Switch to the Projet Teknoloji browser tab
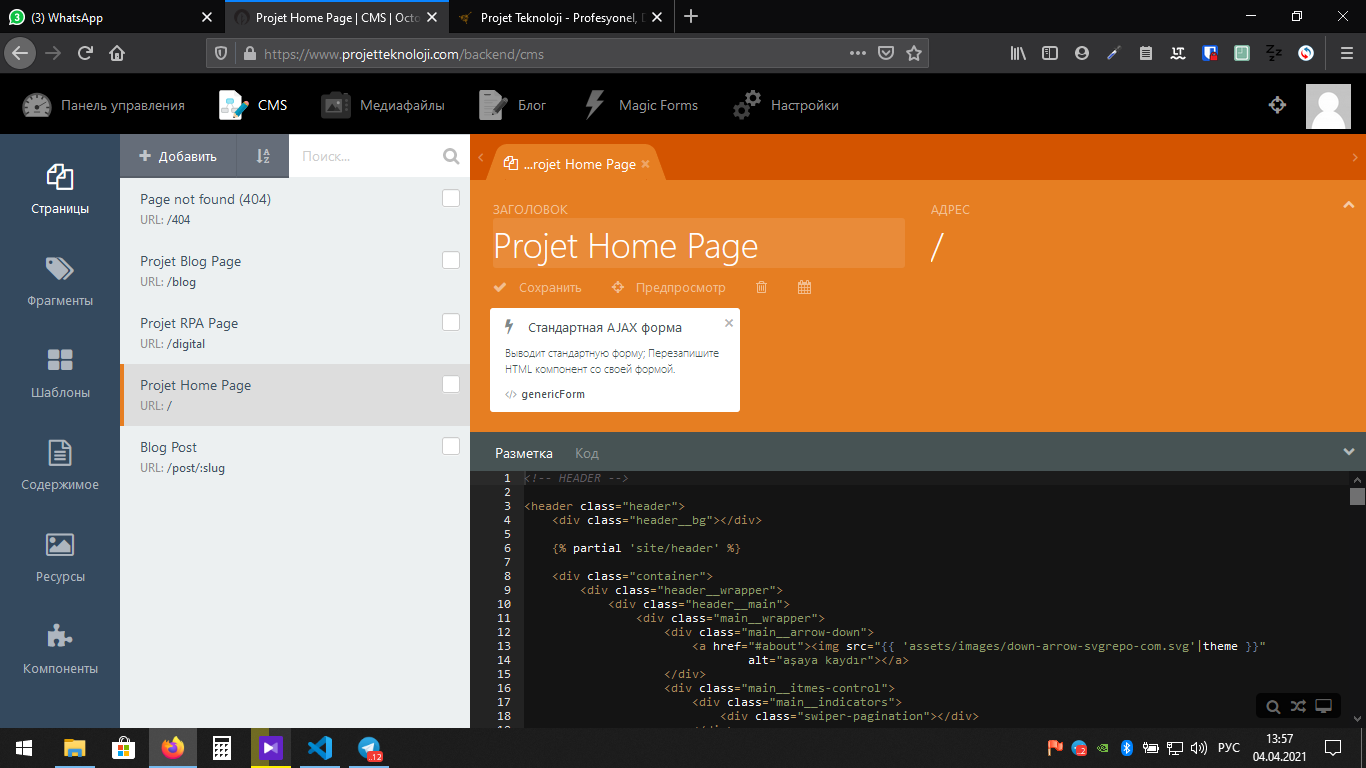This screenshot has width=1366, height=768. click(x=562, y=17)
